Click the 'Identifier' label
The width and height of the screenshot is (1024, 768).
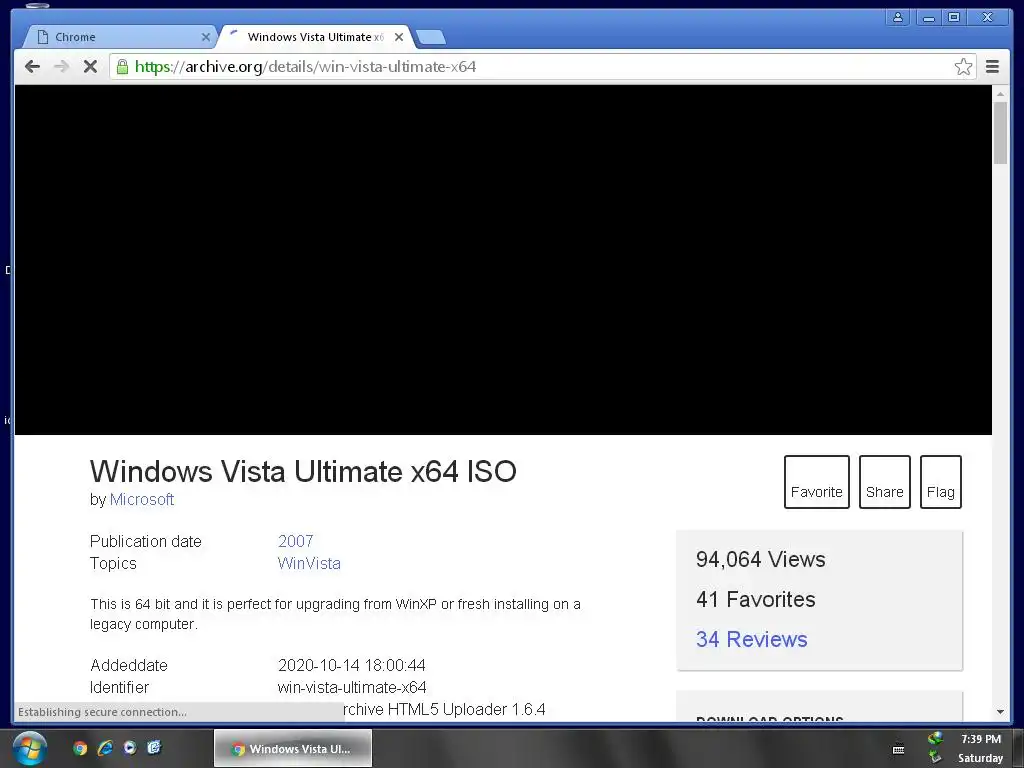coord(120,688)
